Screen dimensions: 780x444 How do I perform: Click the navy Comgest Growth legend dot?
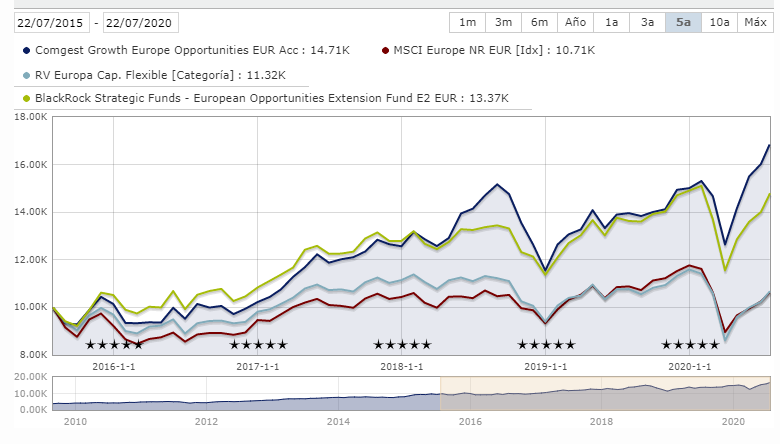26,48
